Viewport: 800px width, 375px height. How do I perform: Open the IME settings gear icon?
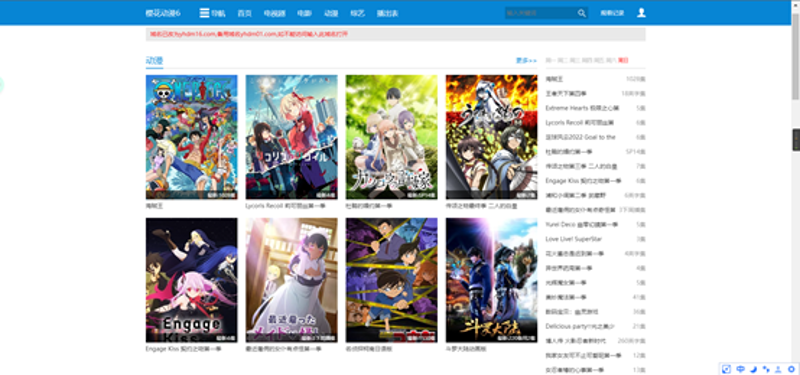791,369
